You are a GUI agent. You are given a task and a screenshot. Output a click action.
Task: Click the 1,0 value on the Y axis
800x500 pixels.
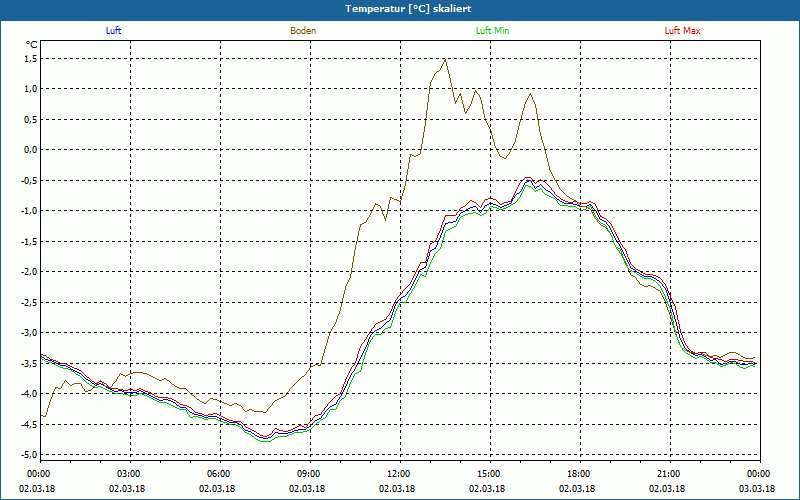31,89
